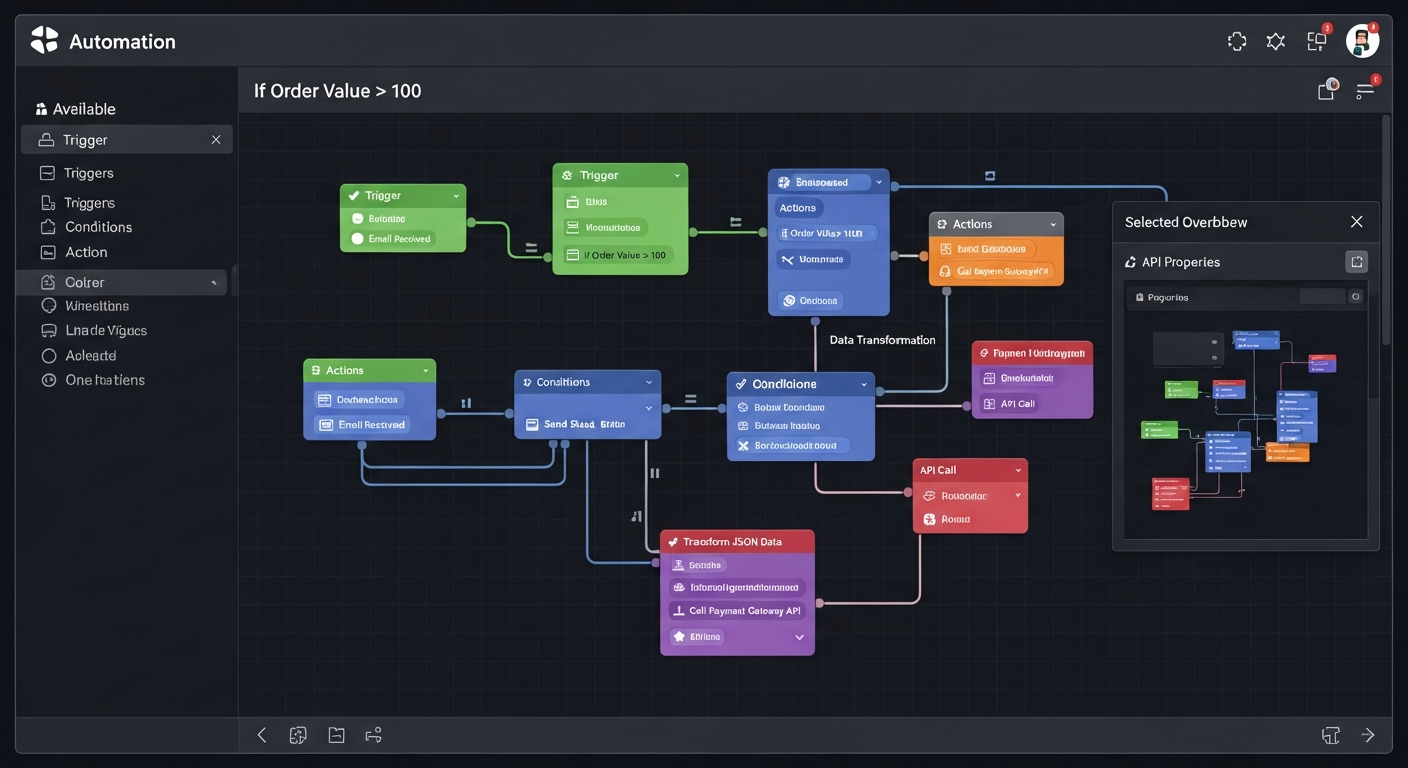Click the back arrow in bottom toolbar

262,735
